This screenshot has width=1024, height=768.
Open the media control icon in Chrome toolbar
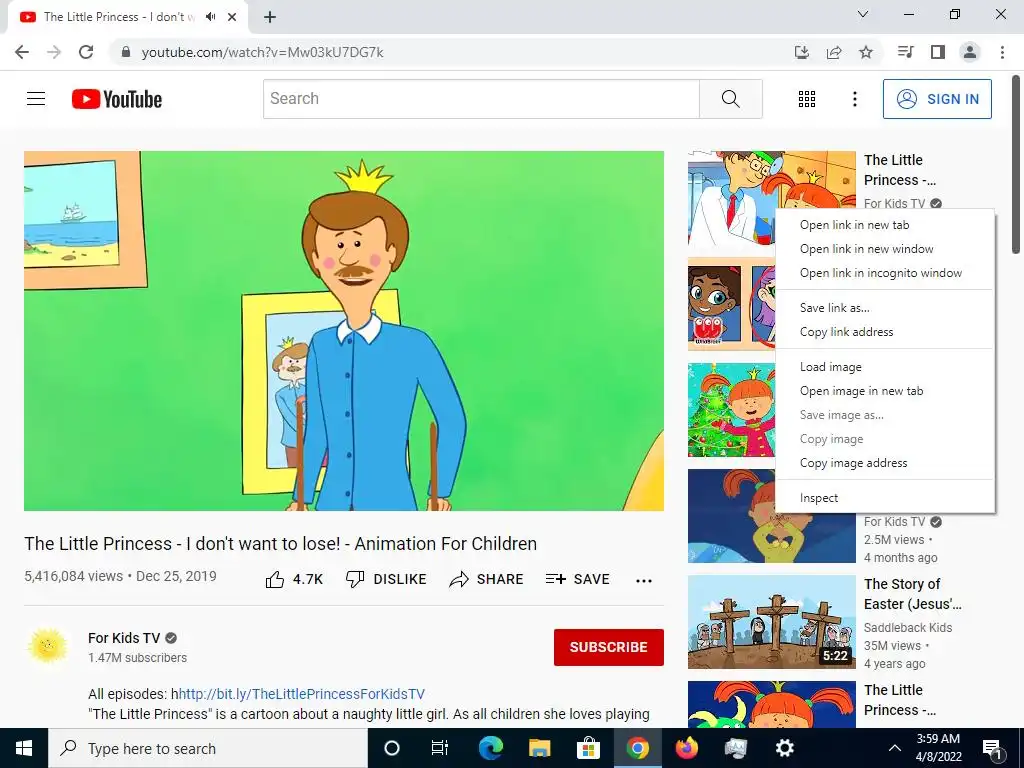905,52
